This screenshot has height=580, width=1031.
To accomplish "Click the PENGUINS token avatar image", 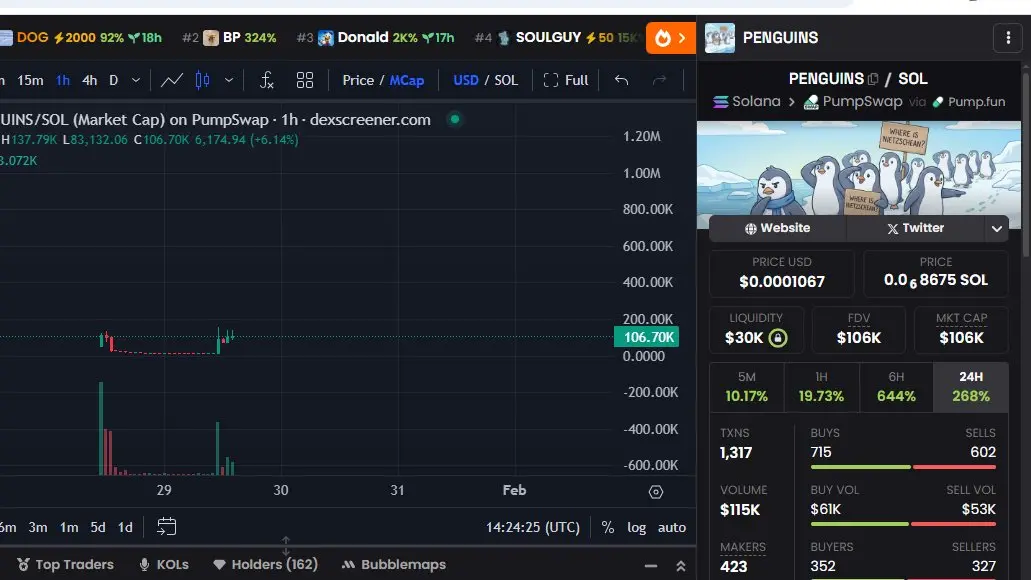I will click(720, 38).
